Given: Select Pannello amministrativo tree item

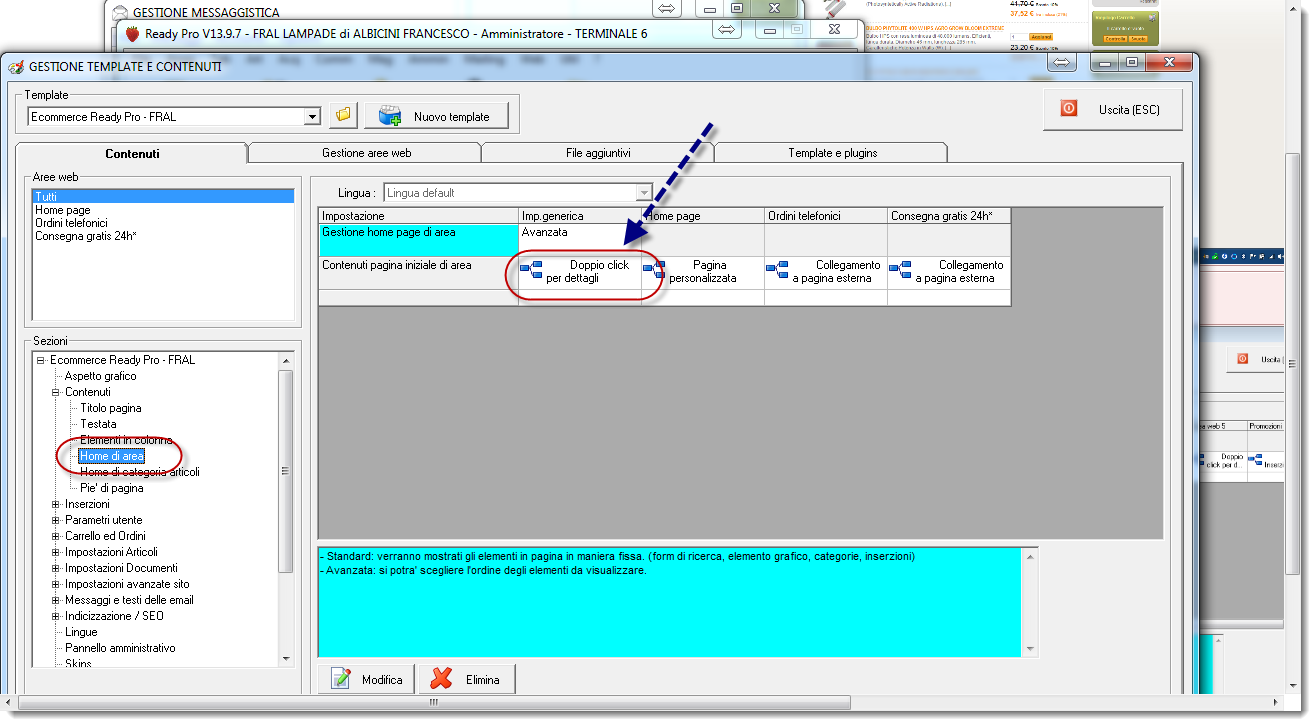Looking at the screenshot, I should click(x=120, y=648).
